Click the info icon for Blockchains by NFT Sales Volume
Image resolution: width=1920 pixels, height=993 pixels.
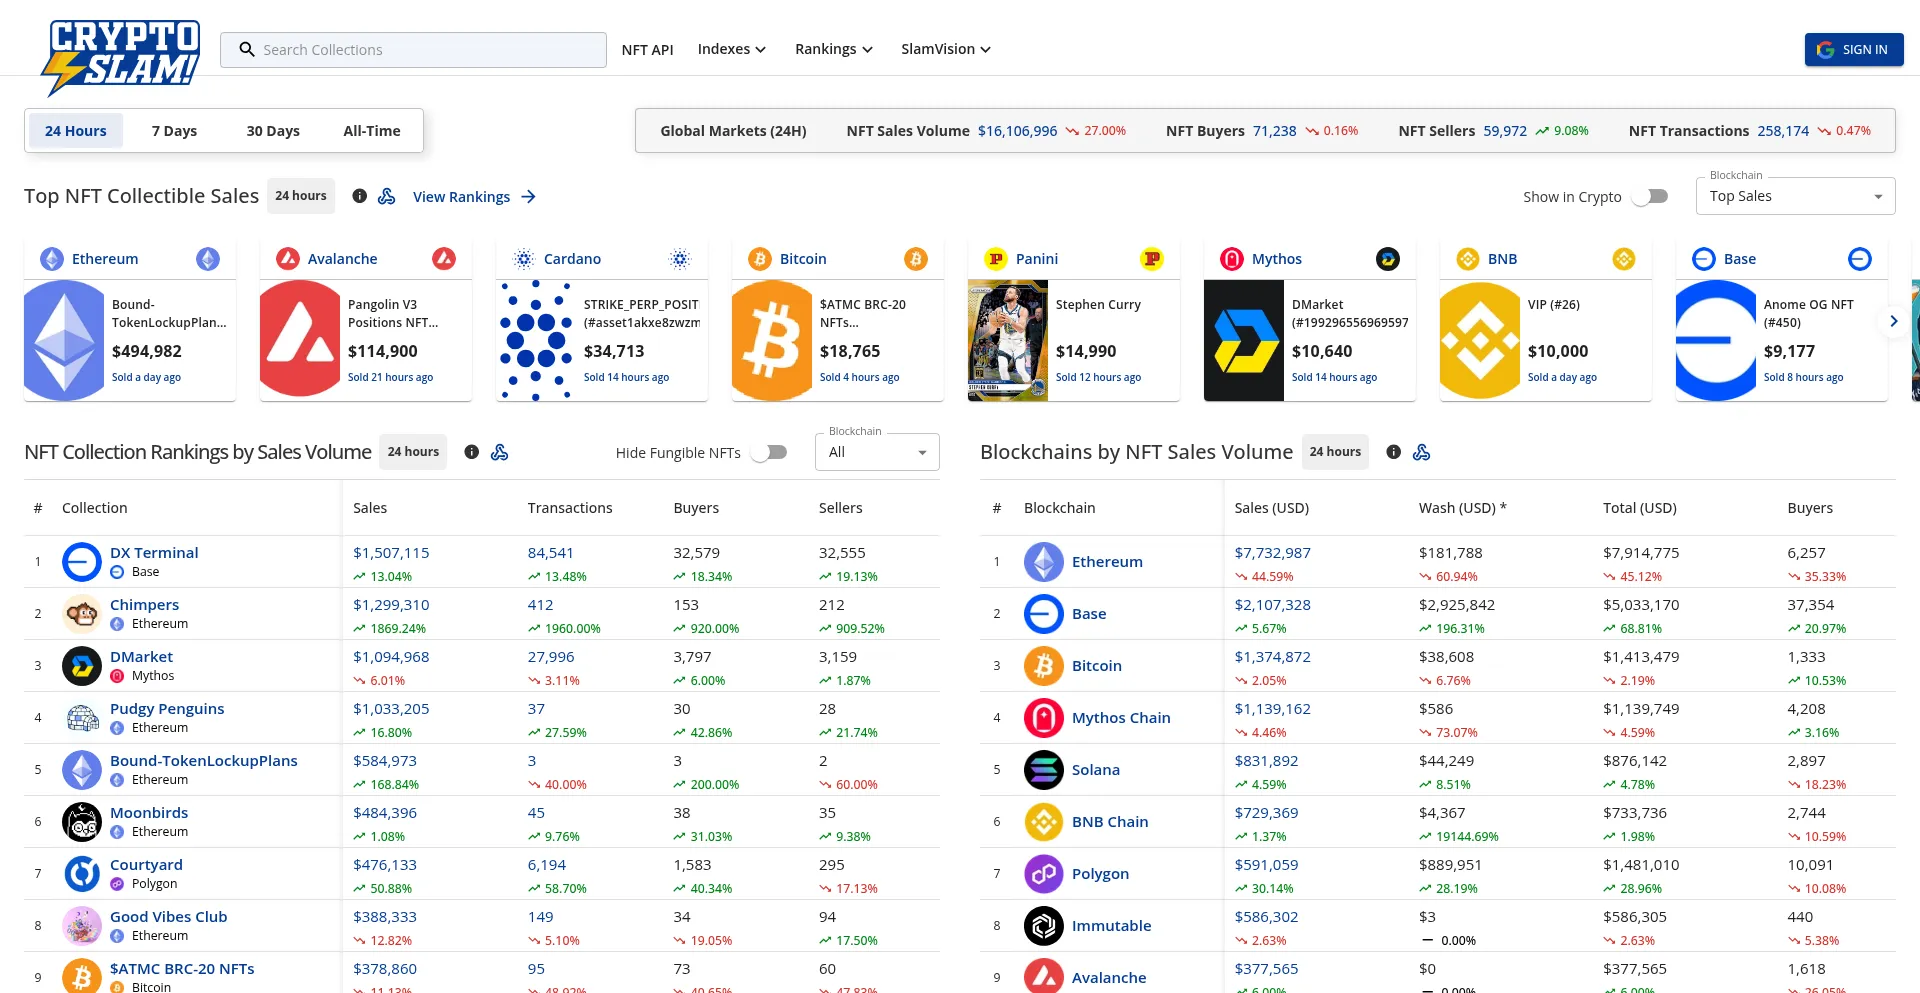pyautogui.click(x=1393, y=452)
